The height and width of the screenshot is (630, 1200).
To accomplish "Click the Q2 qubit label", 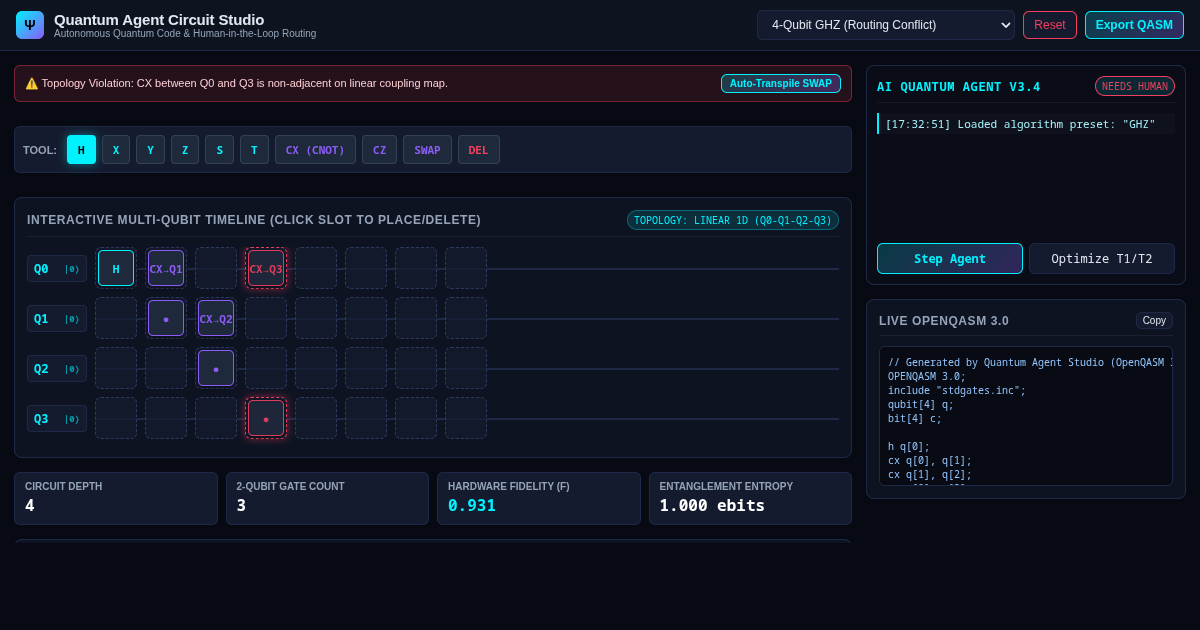I will click(57, 368).
